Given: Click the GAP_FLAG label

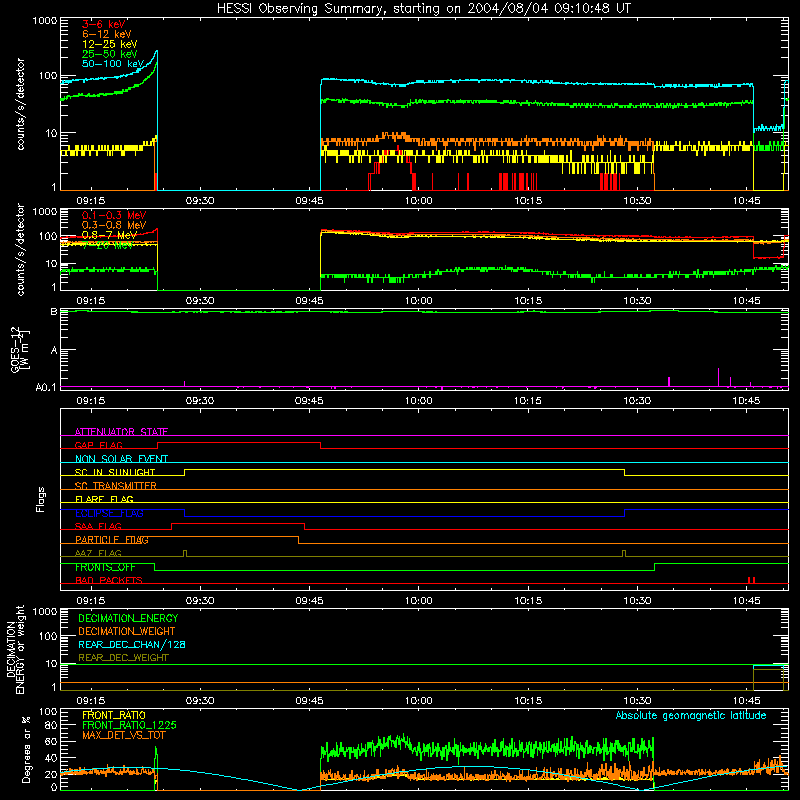Looking at the screenshot, I should pos(98,445).
